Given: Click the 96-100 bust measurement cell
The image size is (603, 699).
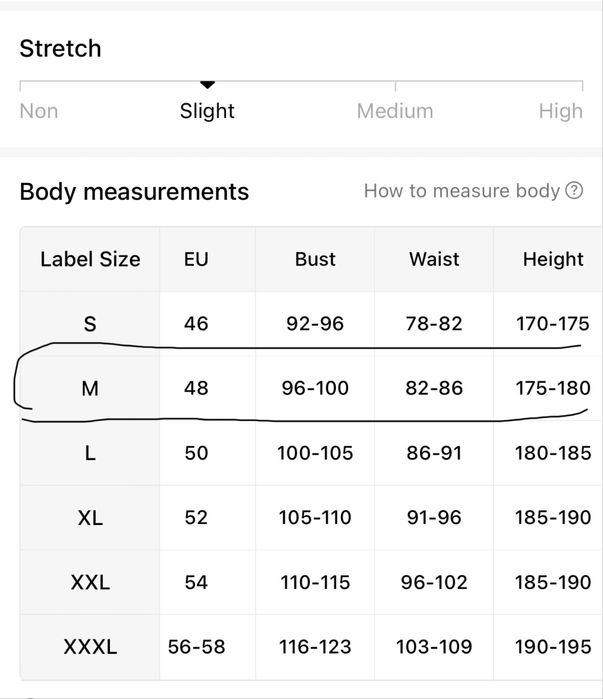Looking at the screenshot, I should [x=315, y=388].
